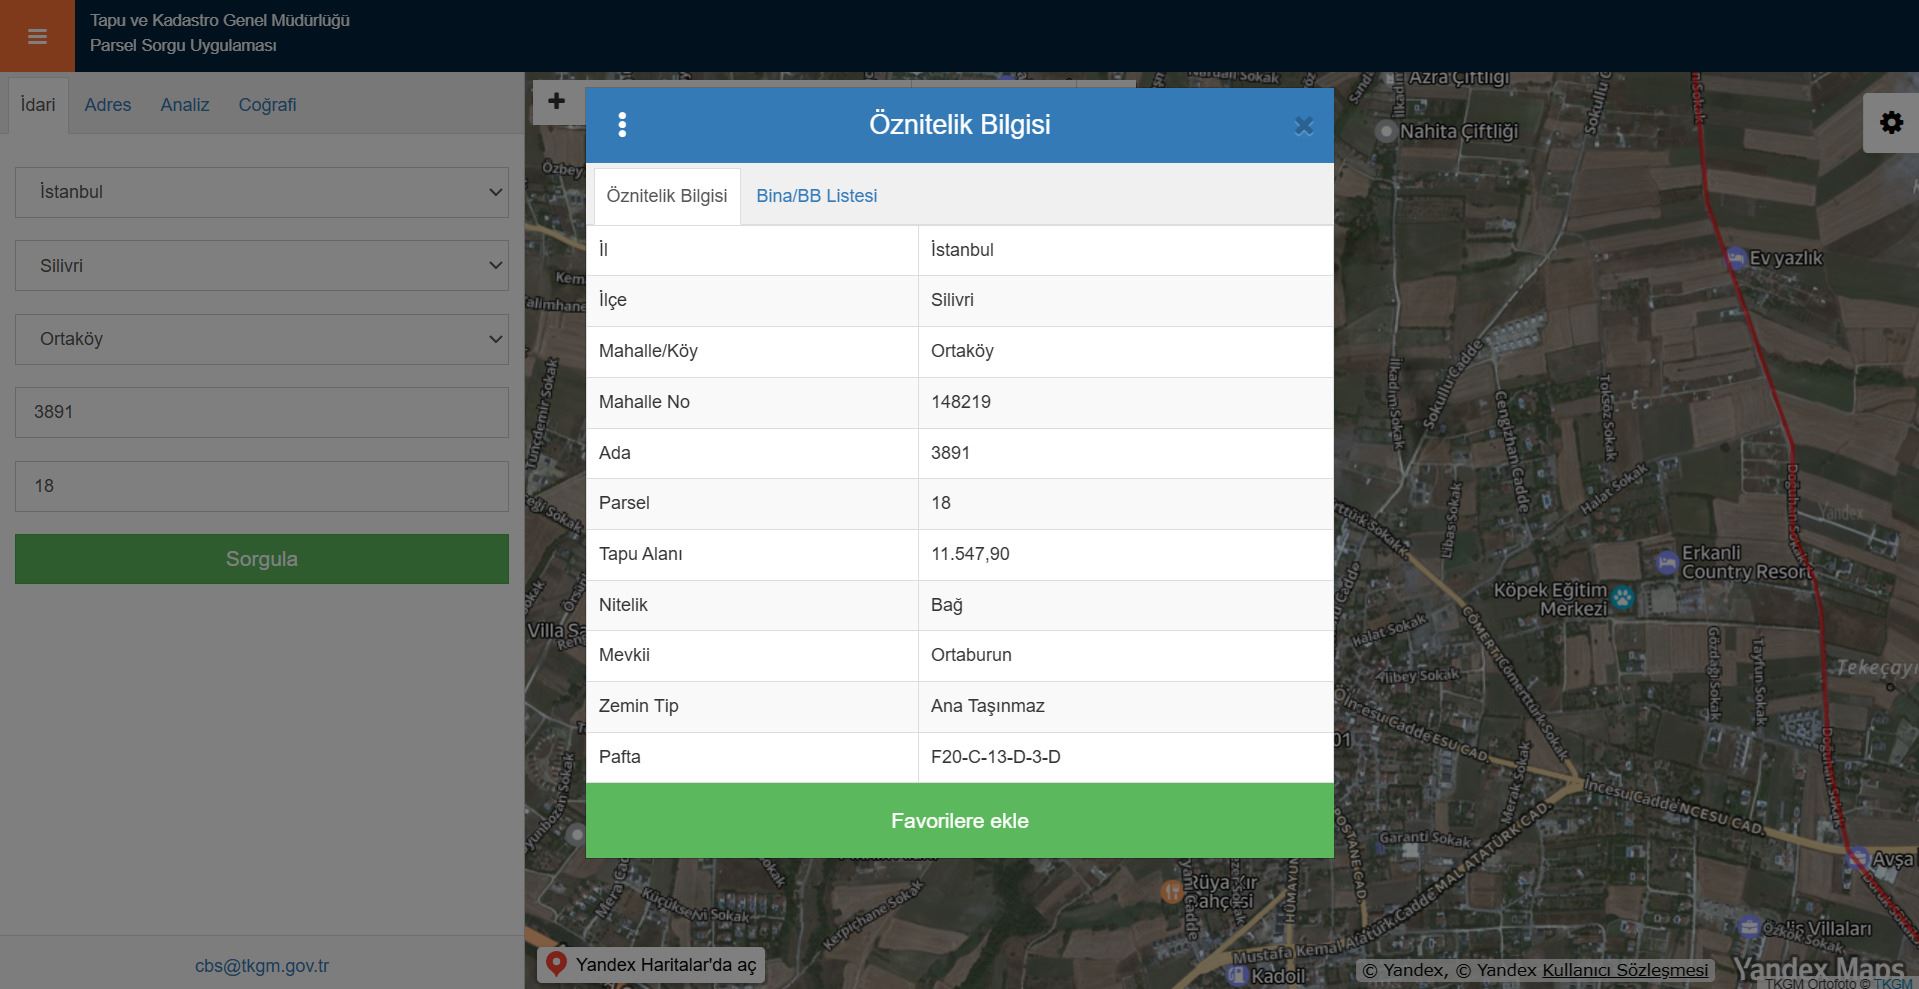1919x989 pixels.
Task: Close the Öznitelik Bilgisi dialog
Action: [x=1303, y=126]
